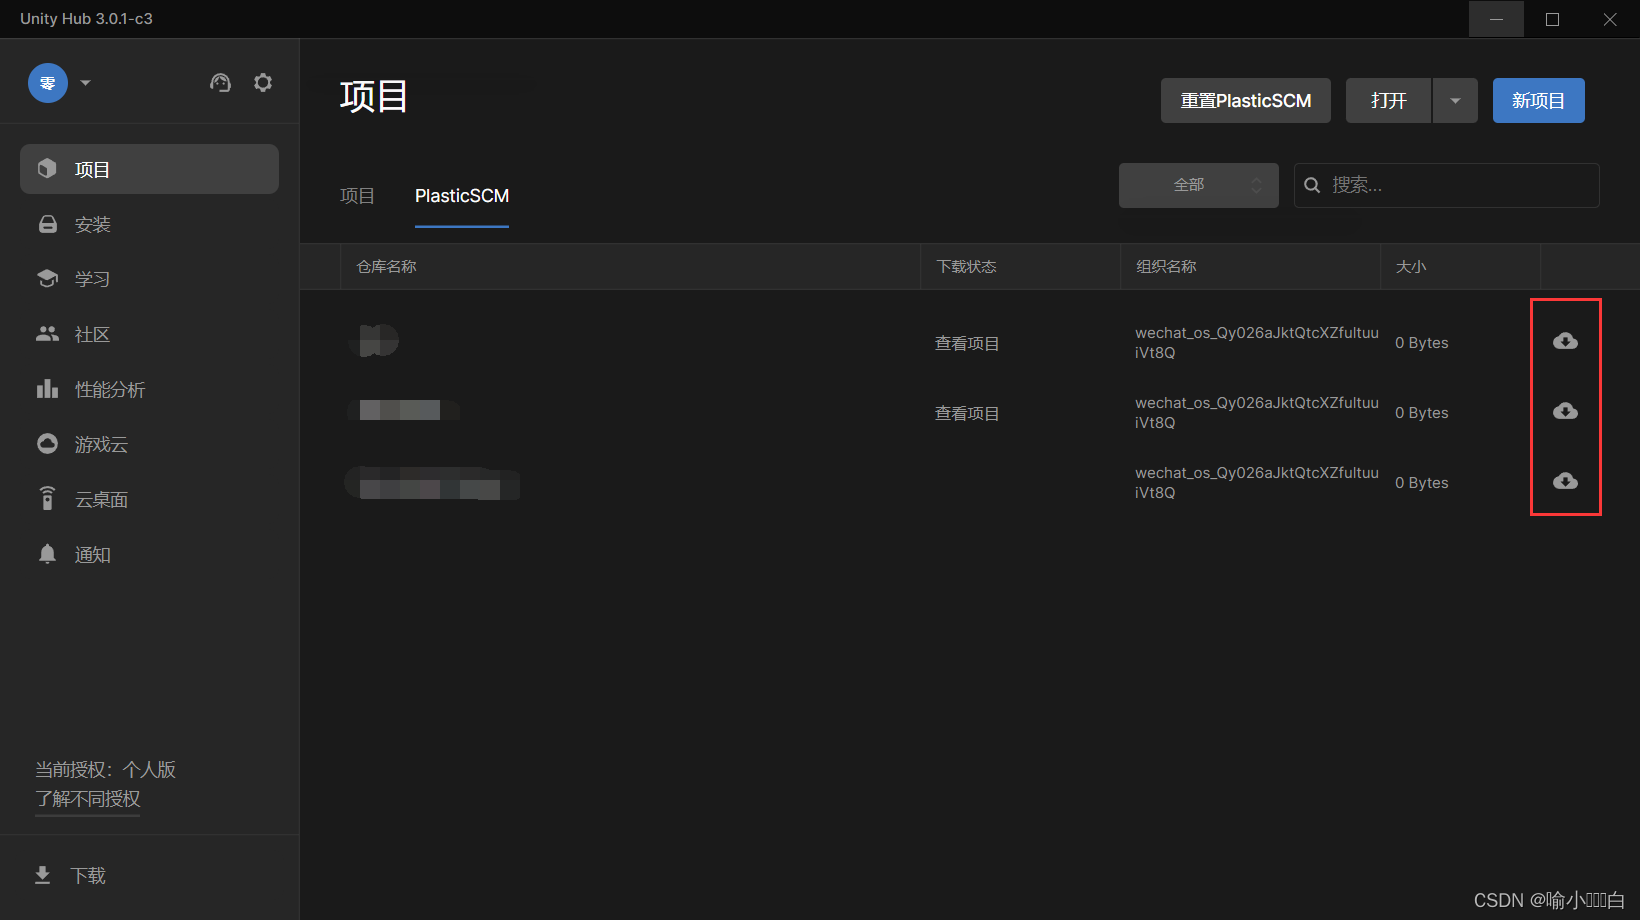Click the 重置PlasticSCM button
This screenshot has width=1640, height=920.
tap(1246, 101)
